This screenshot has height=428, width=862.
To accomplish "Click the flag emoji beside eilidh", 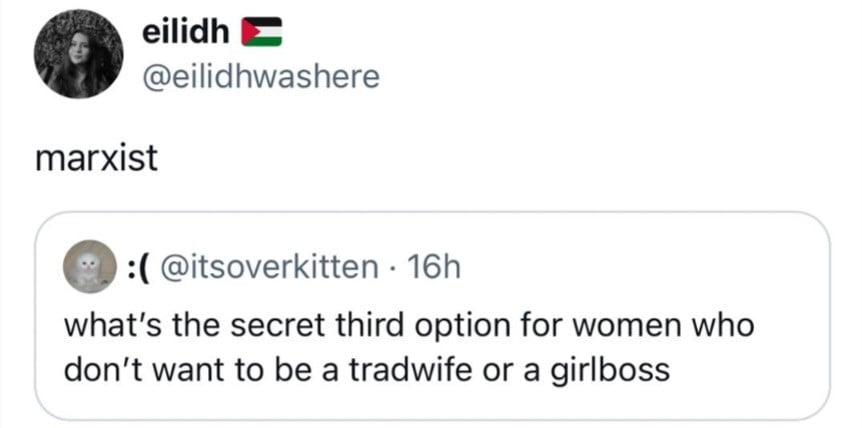I will pos(263,34).
